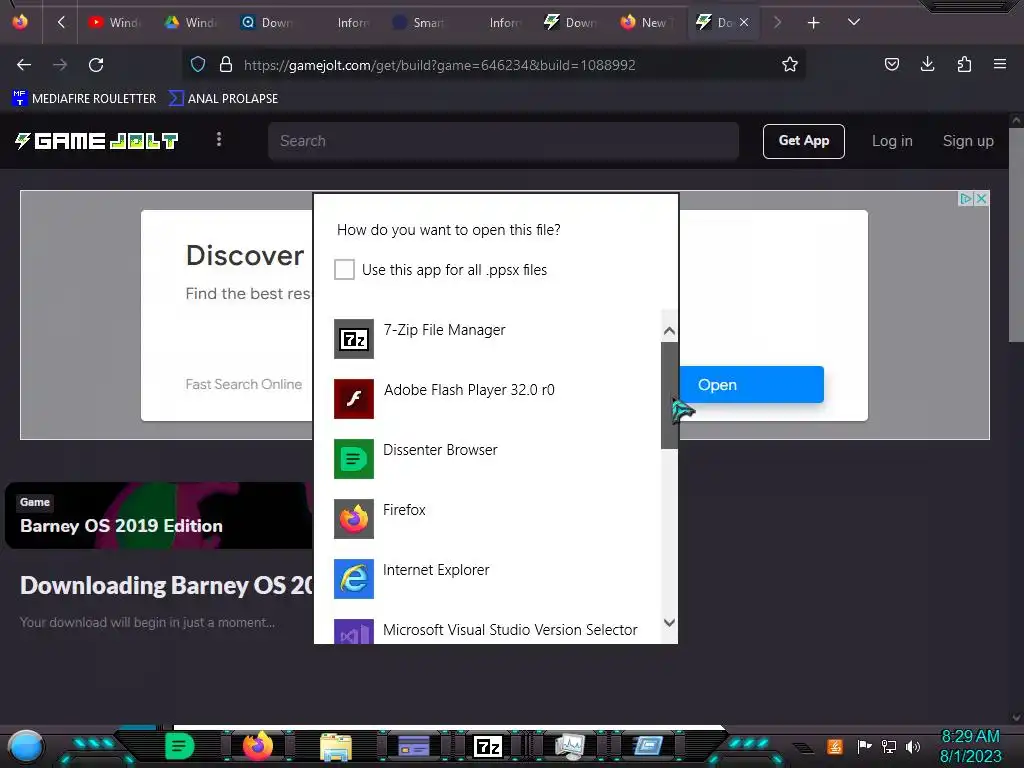Open Barney OS 2019 Edition game card

click(159, 516)
